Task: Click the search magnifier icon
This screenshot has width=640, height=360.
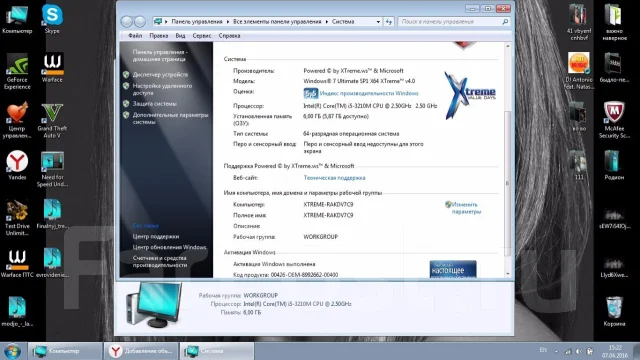Action: (x=505, y=22)
